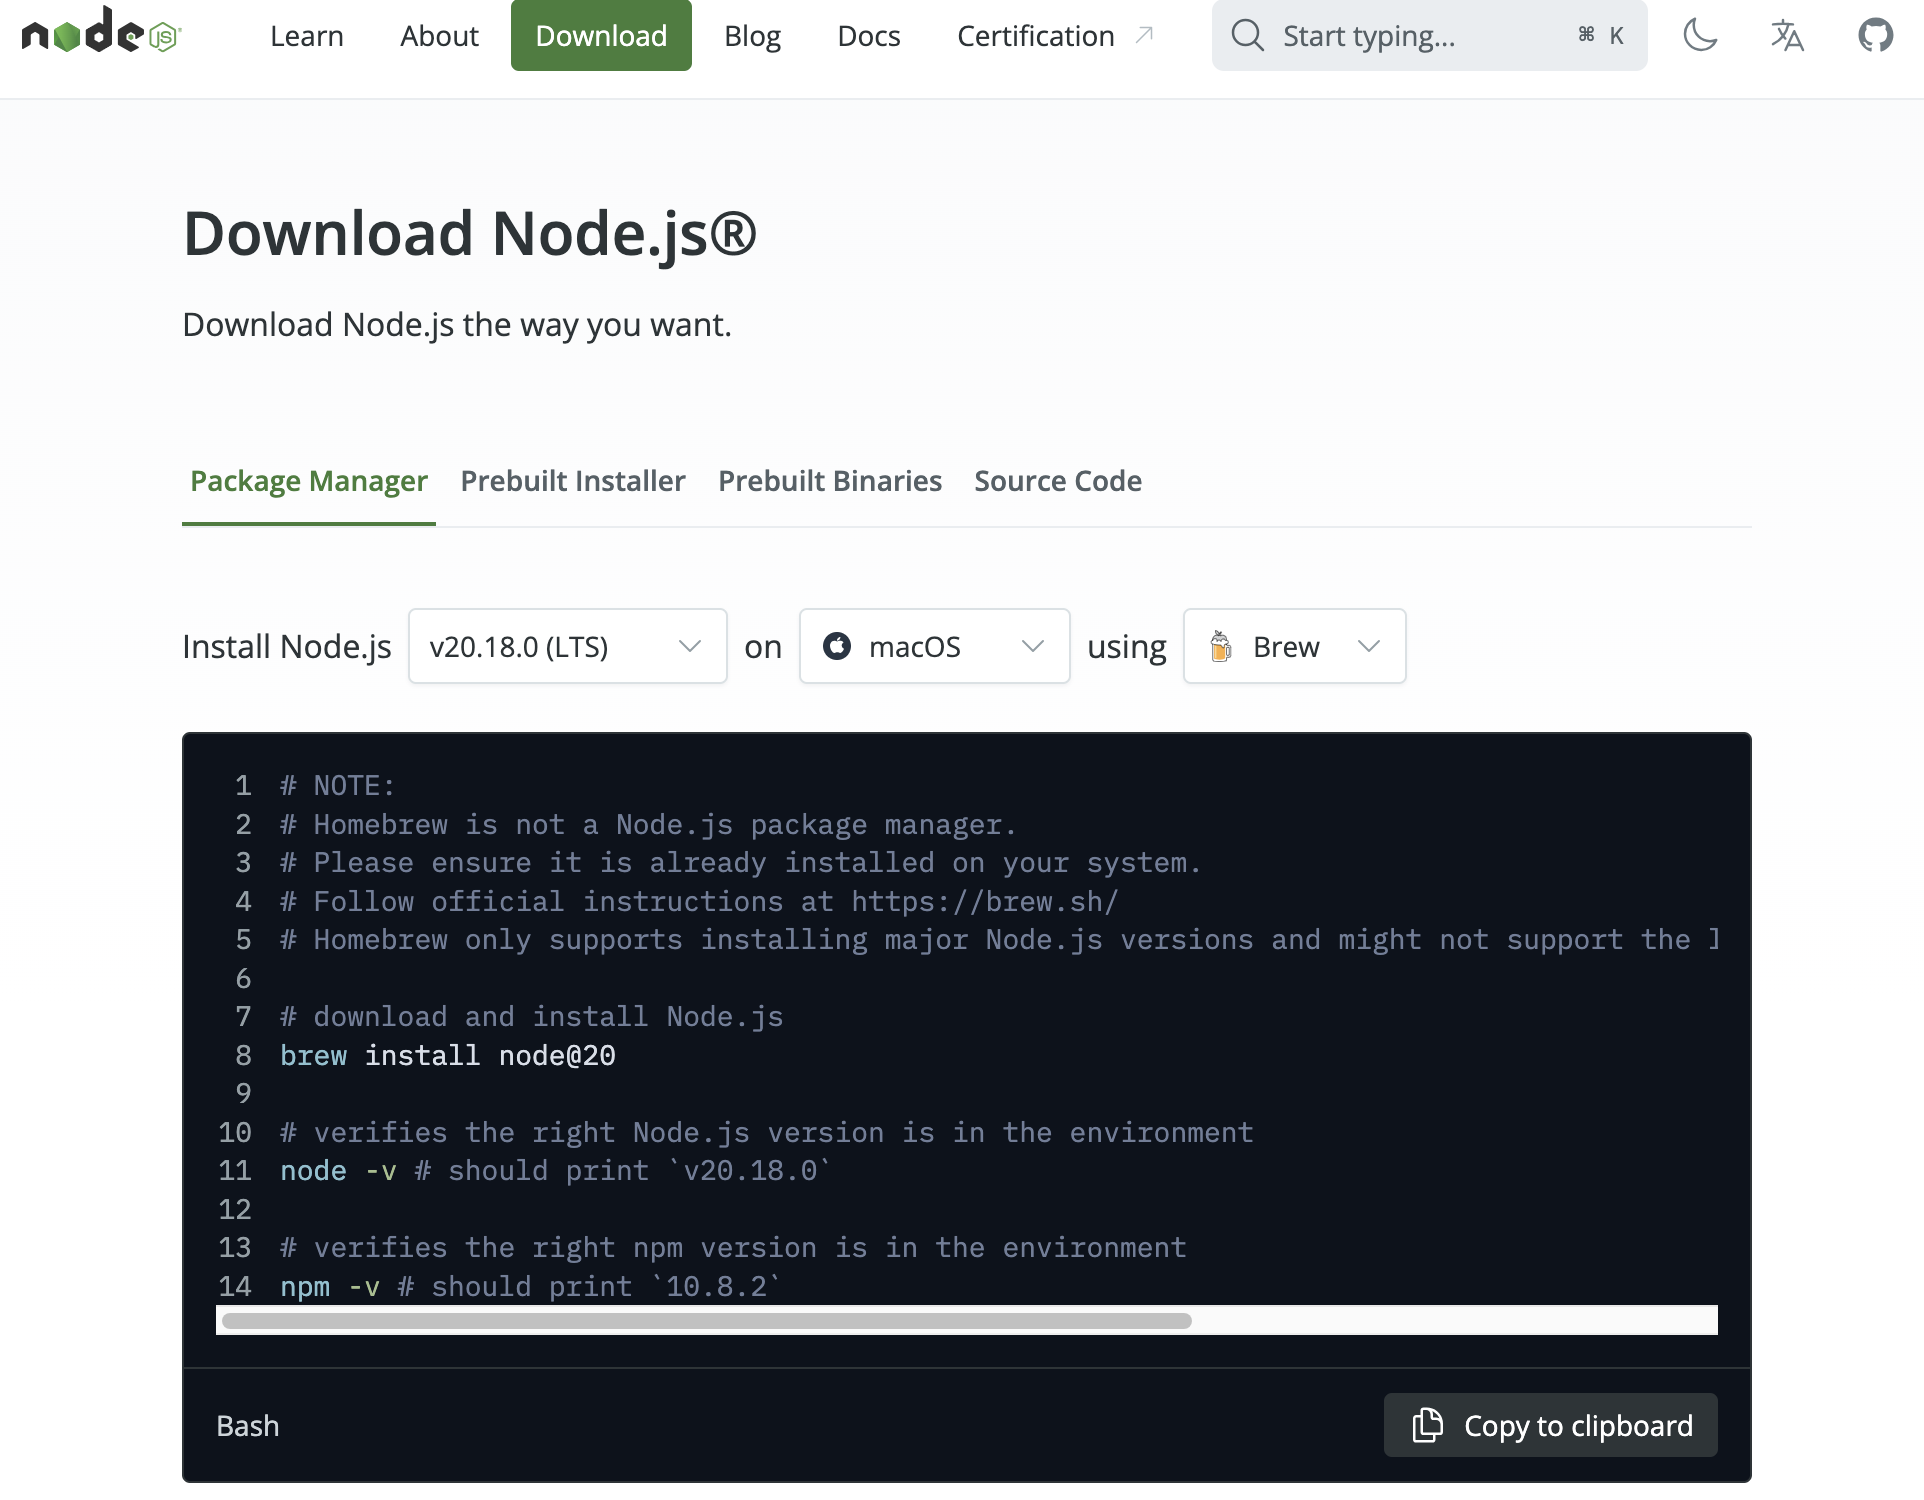Open the macOS platform dropdown
This screenshot has width=1924, height=1500.
(x=934, y=646)
